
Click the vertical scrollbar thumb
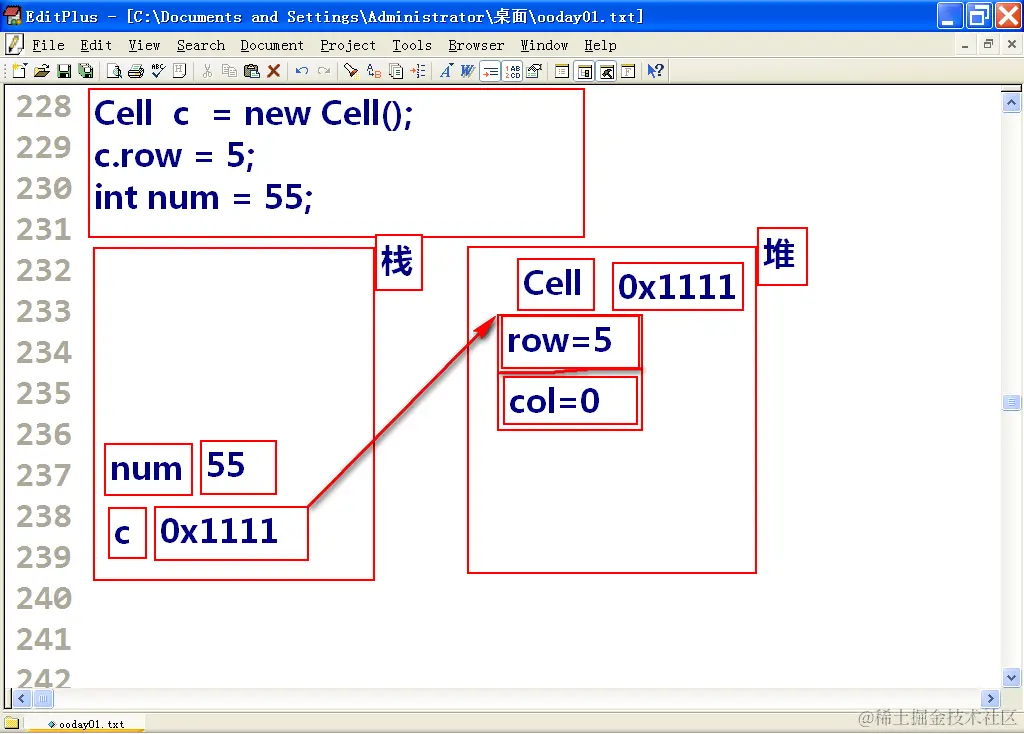pos(1012,402)
